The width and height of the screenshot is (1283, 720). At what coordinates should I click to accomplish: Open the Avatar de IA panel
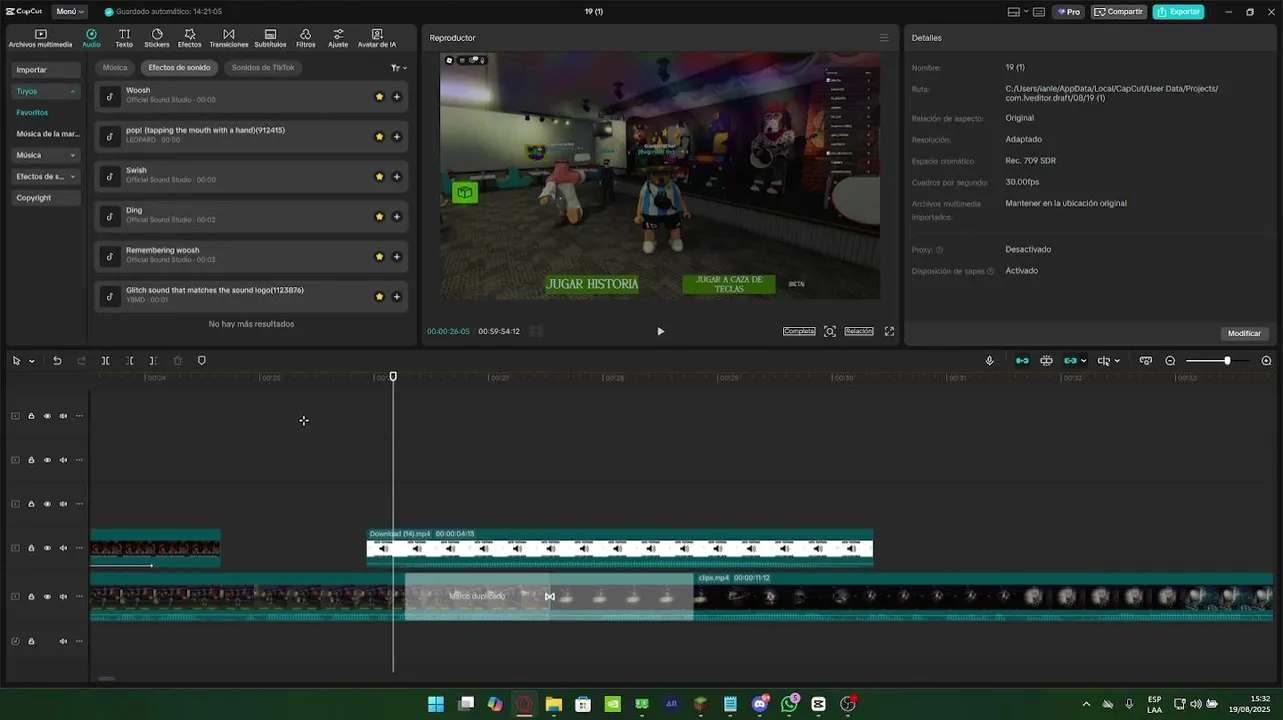[x=377, y=38]
